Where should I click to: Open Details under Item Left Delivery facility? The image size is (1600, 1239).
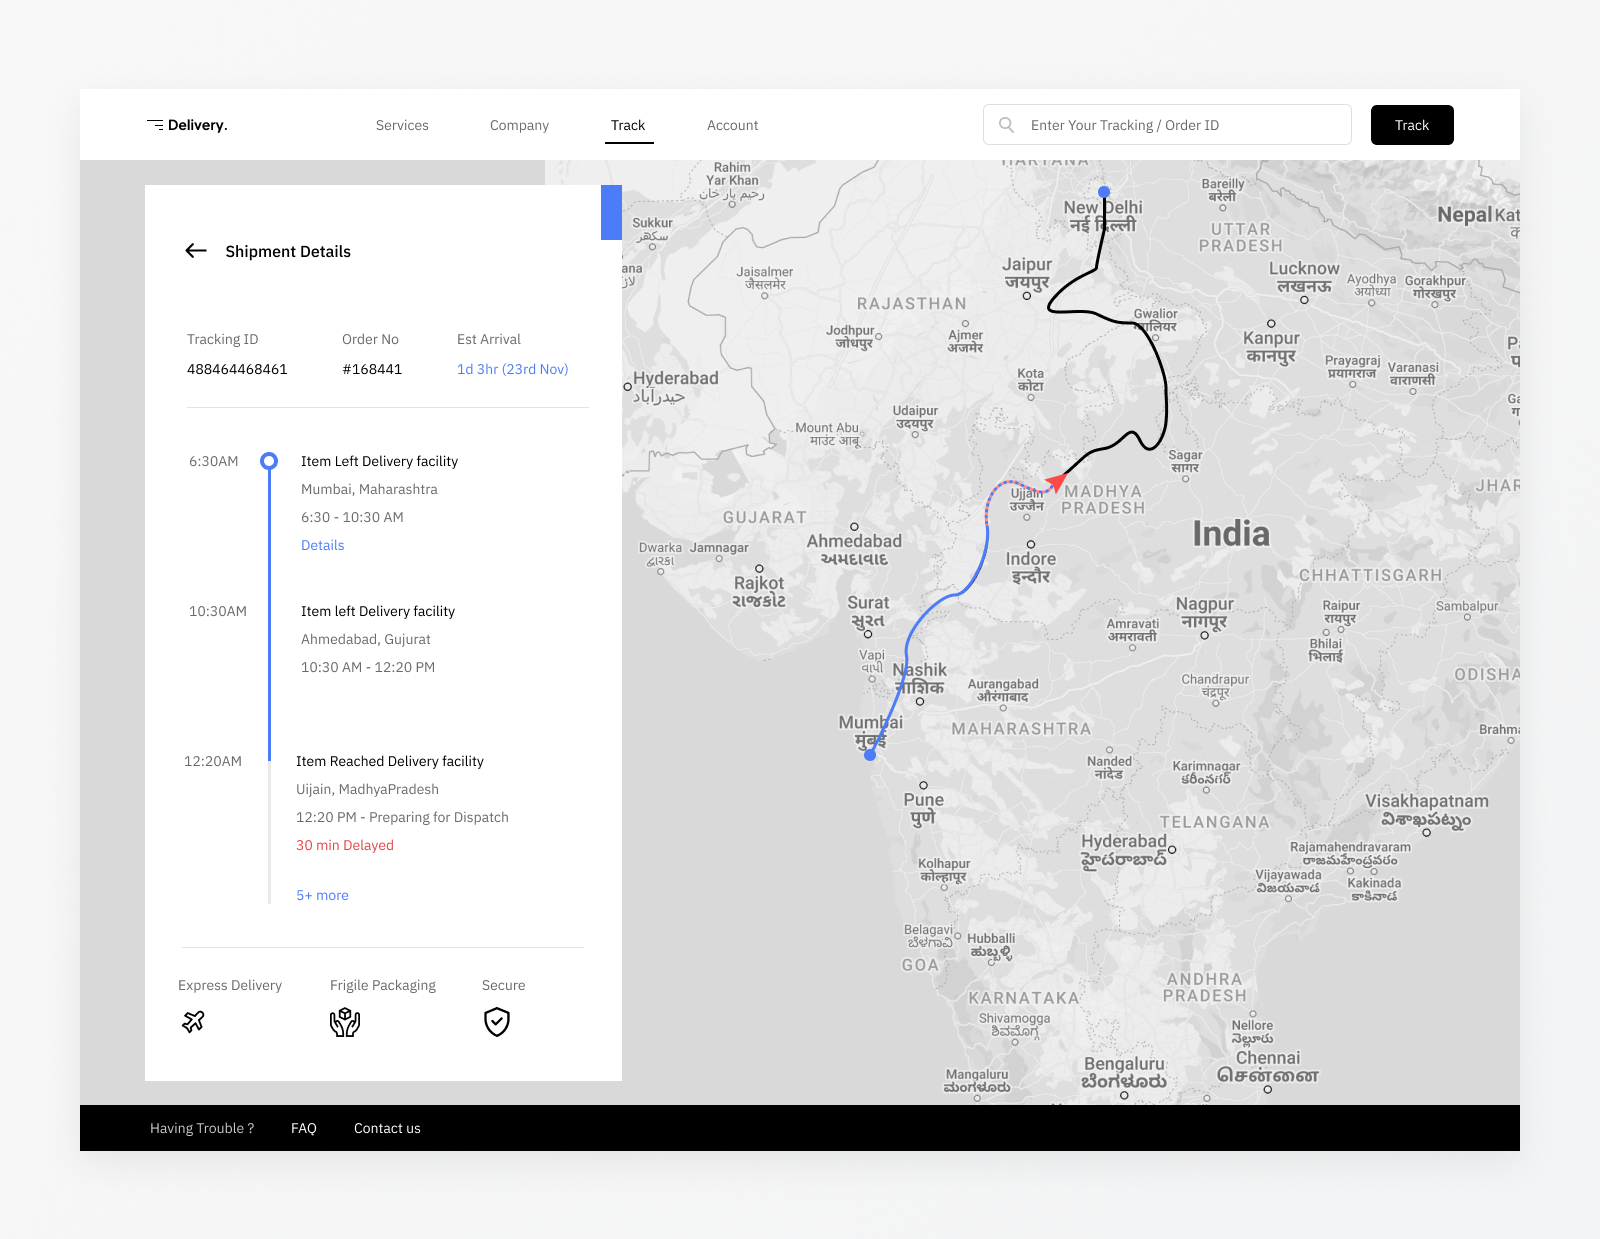pos(322,545)
